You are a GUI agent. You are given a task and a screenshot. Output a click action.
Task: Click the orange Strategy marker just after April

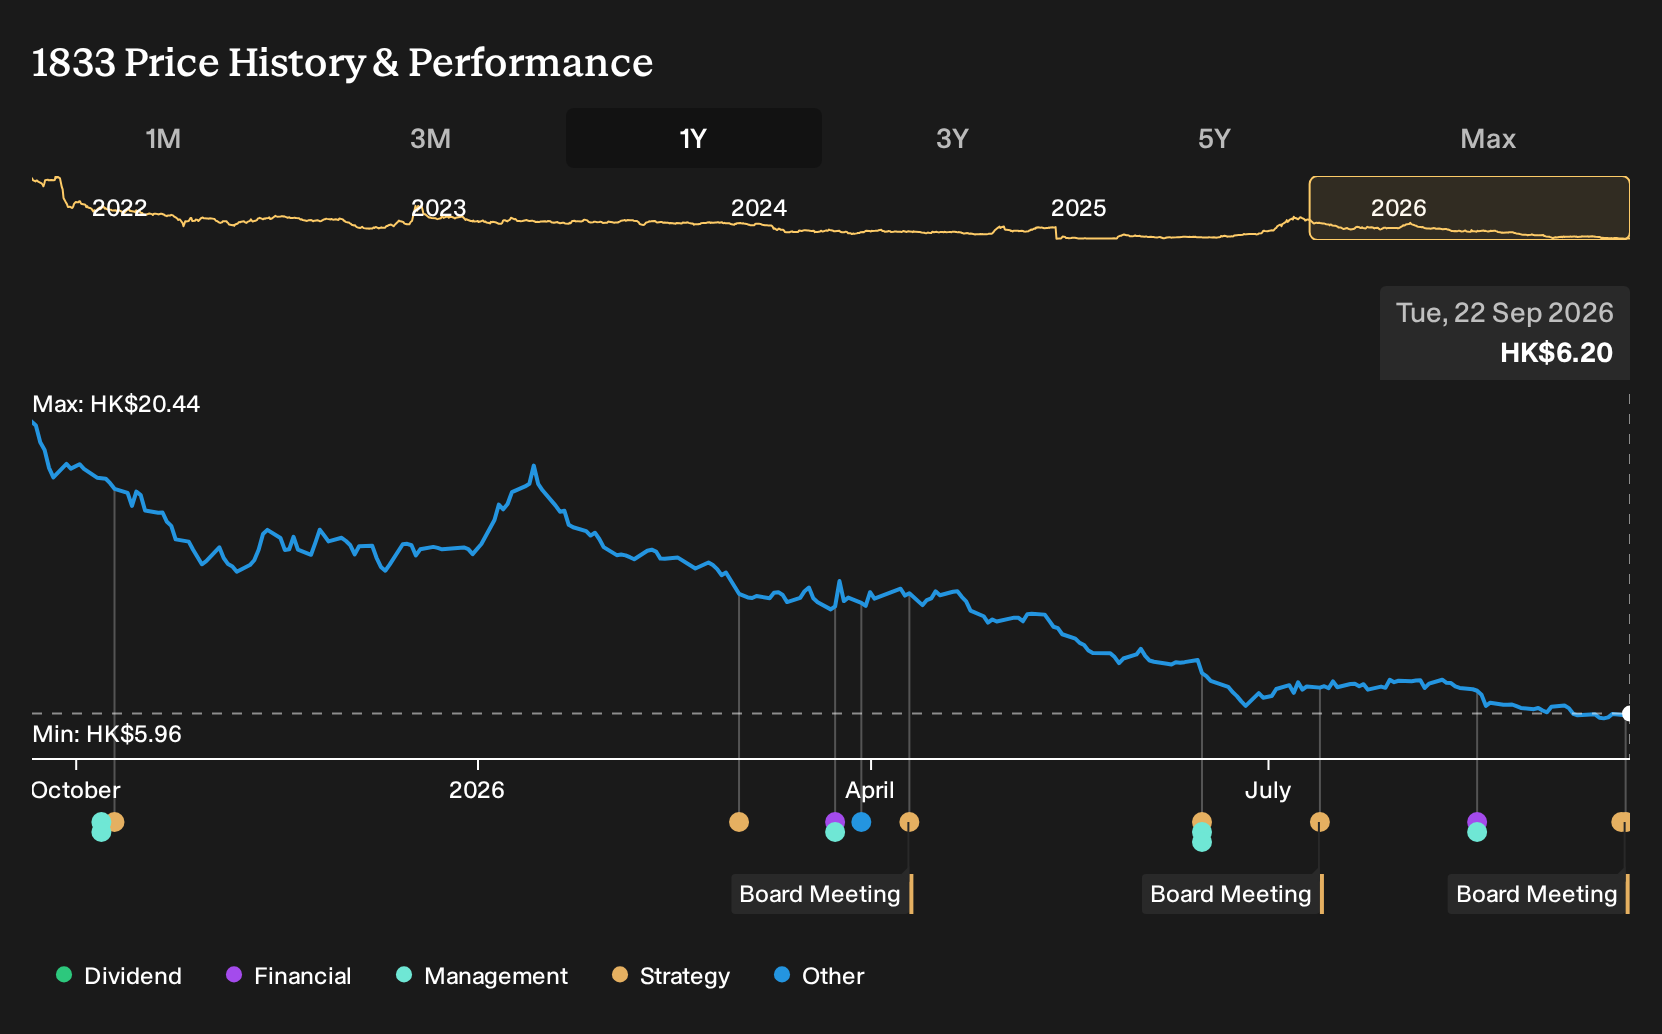click(909, 822)
